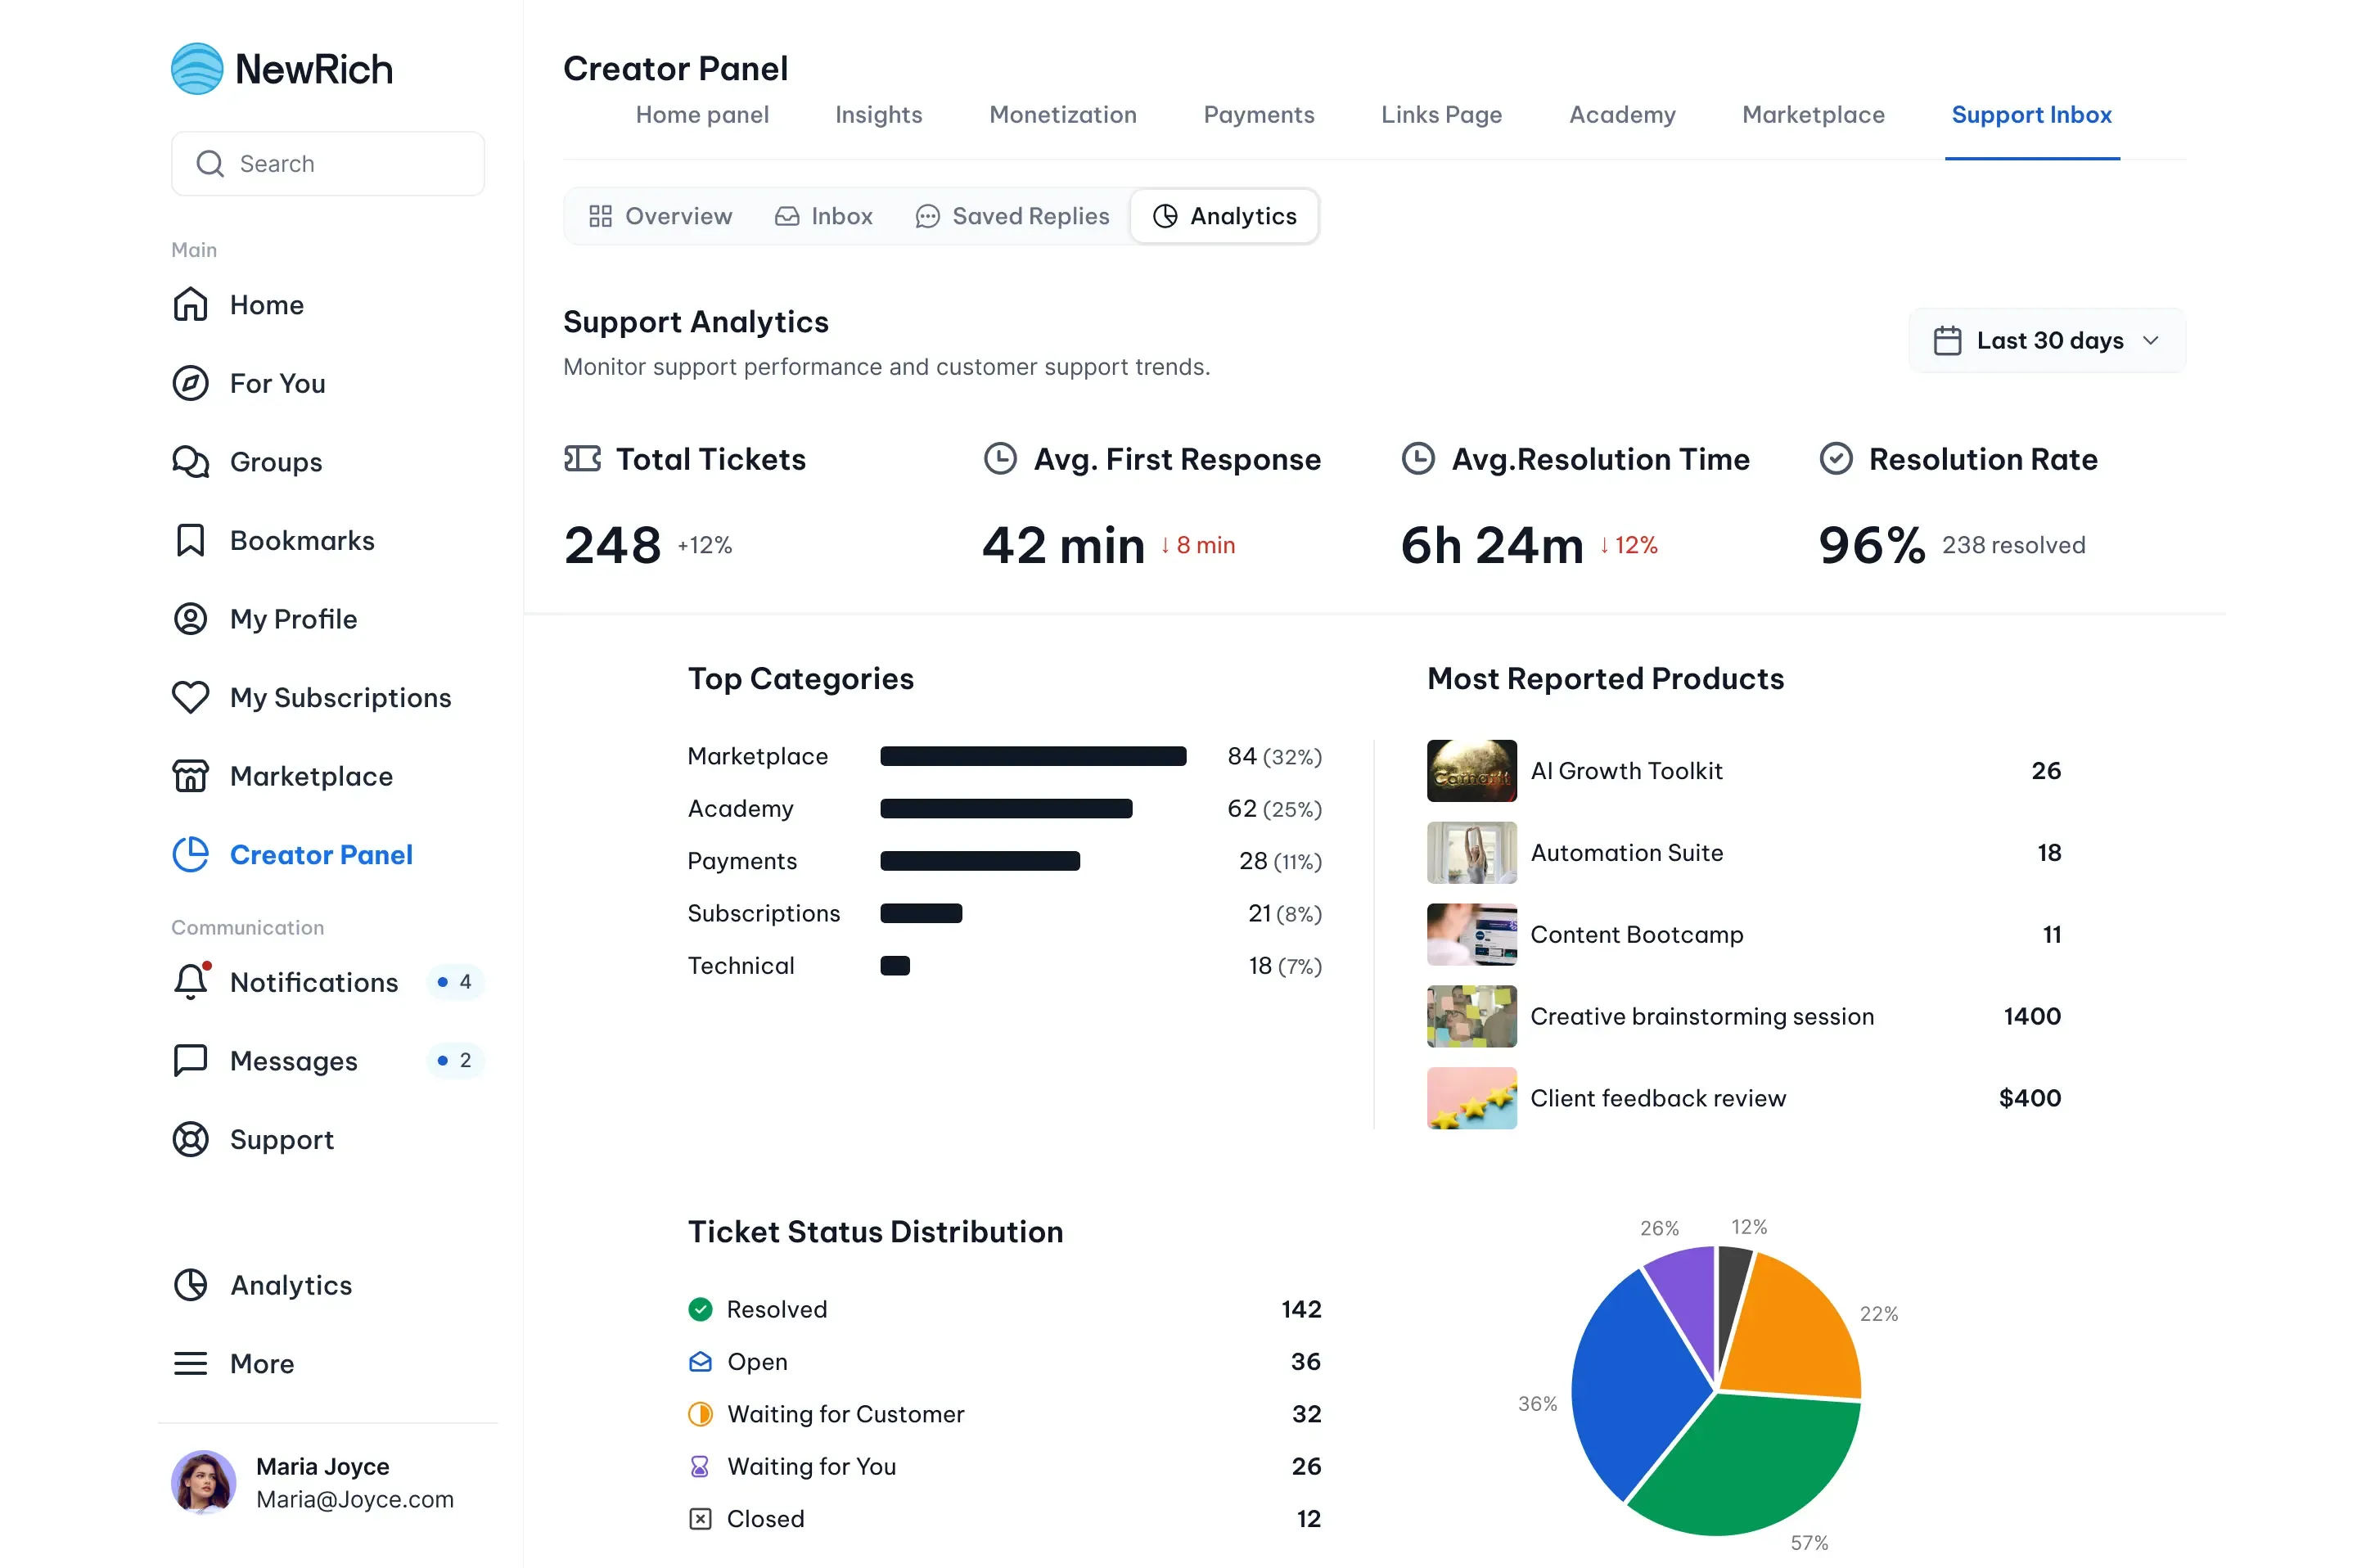Click the Closed status box icon
Viewport: 2357px width, 1568px height.
point(700,1519)
